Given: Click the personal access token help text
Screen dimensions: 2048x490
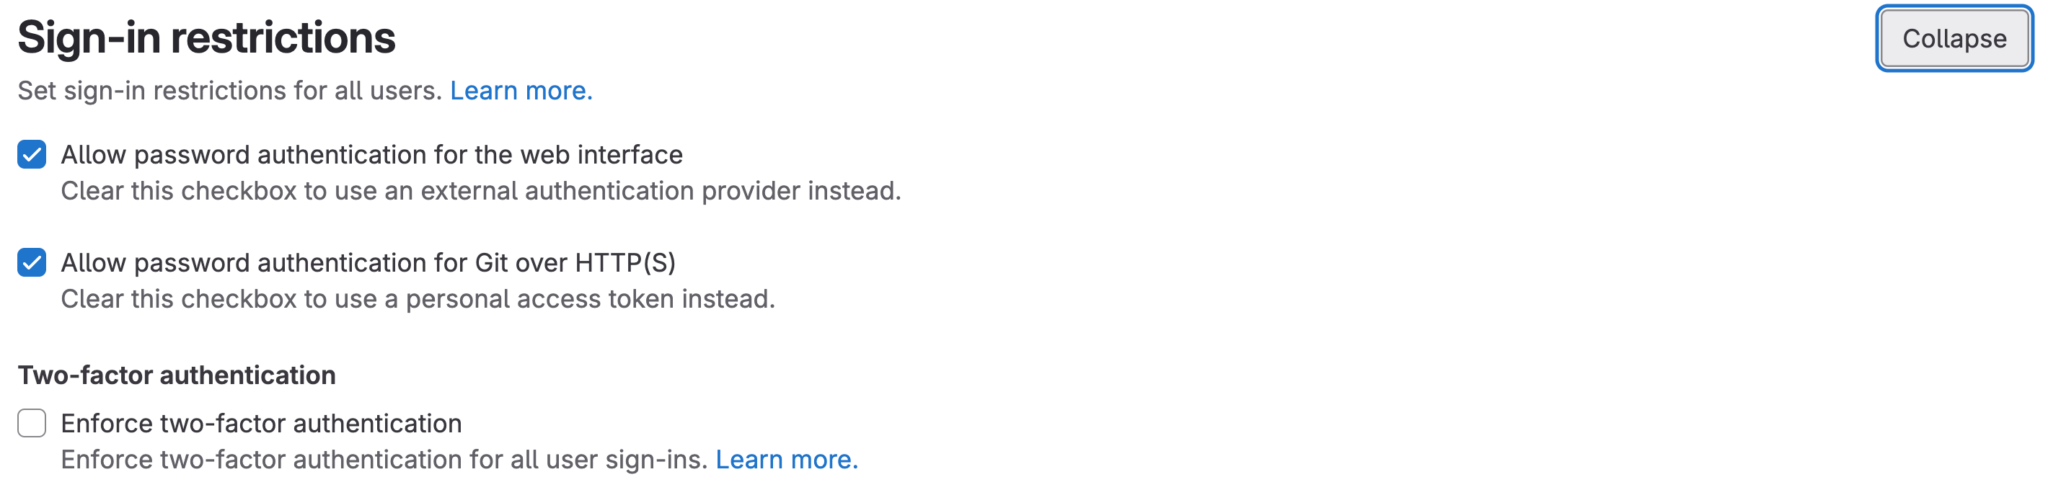Looking at the screenshot, I should 417,299.
